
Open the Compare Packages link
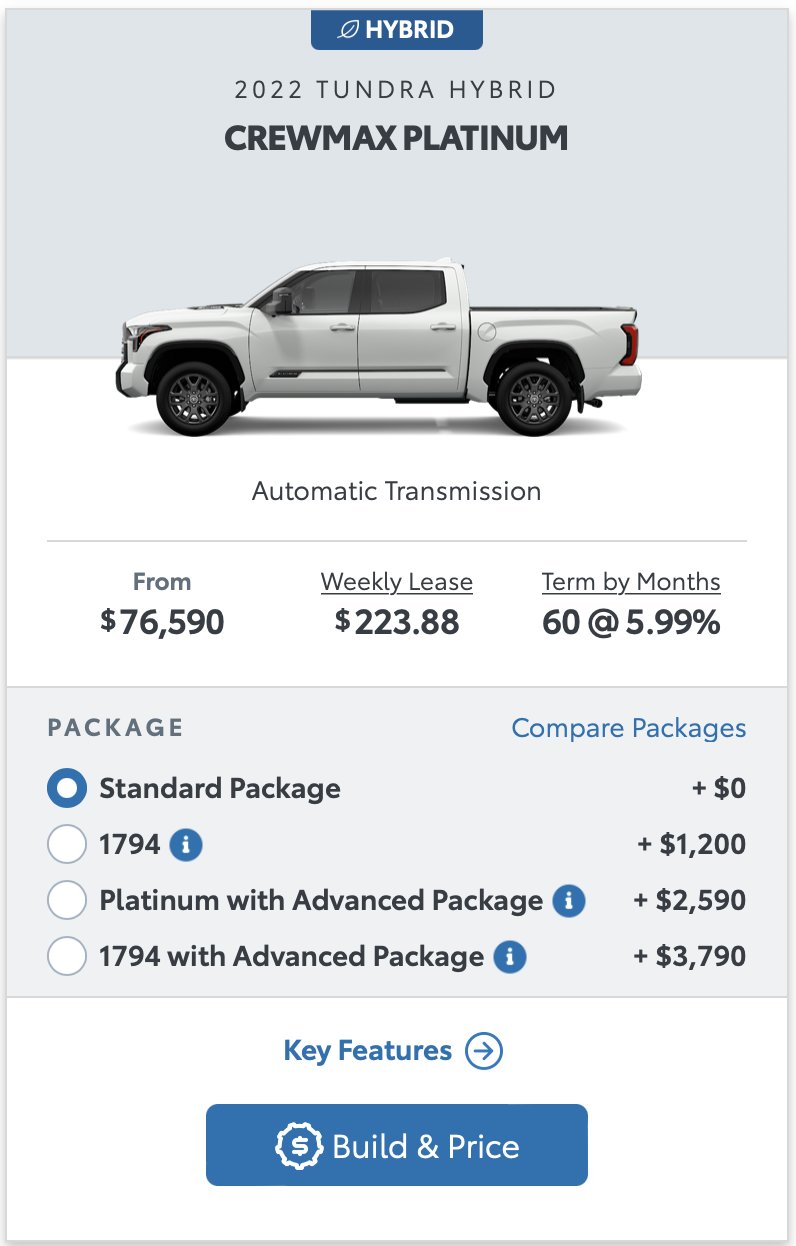click(629, 728)
